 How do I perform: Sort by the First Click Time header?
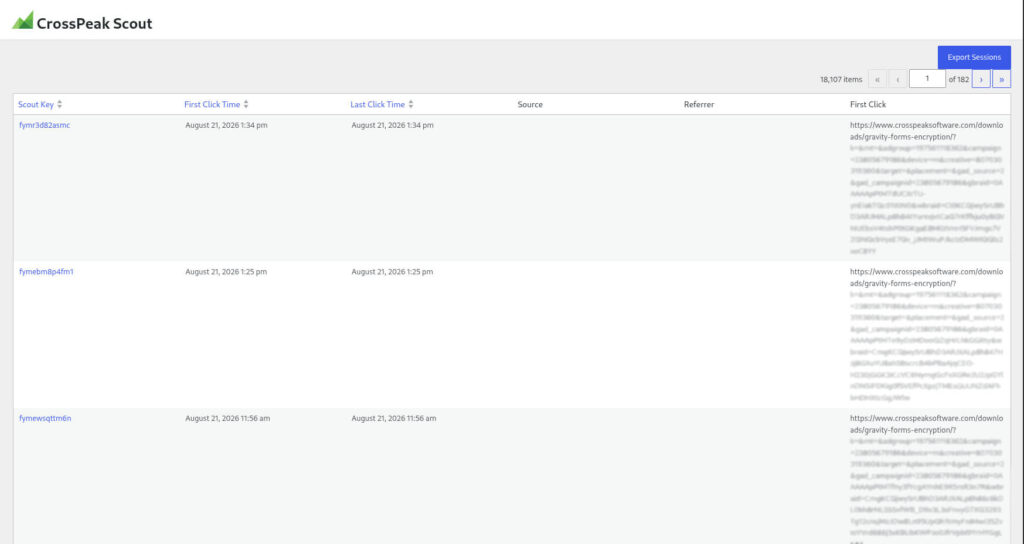[212, 104]
